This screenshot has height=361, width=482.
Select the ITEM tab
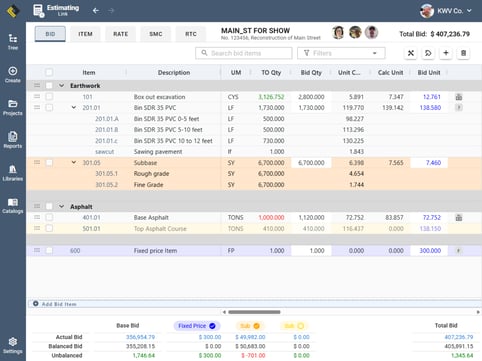[85, 34]
